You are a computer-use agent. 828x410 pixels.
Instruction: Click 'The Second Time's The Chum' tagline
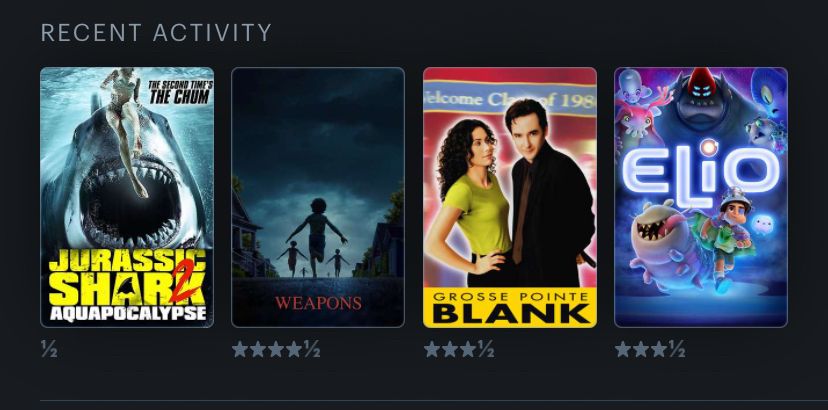point(180,92)
